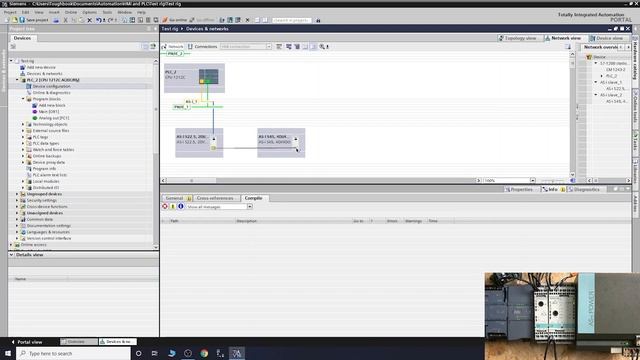The image size is (640, 360).
Task: Open the Window menu
Action: tap(124, 12)
